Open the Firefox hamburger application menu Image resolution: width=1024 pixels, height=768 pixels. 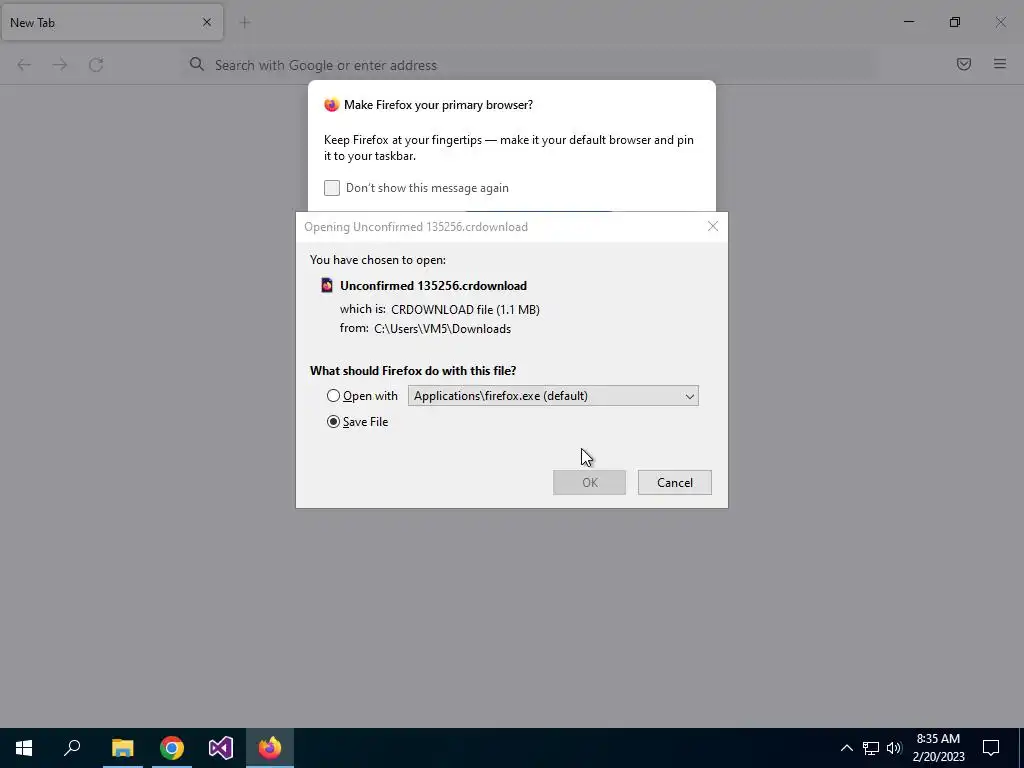[1000, 64]
